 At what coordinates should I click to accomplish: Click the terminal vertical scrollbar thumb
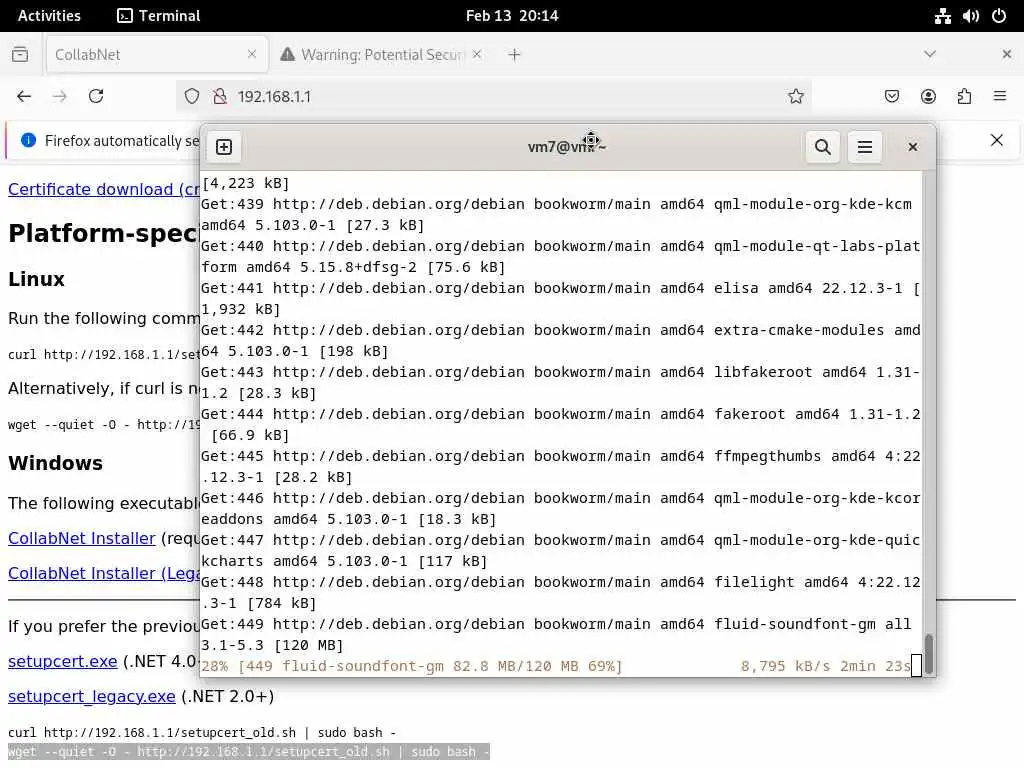[x=929, y=653]
